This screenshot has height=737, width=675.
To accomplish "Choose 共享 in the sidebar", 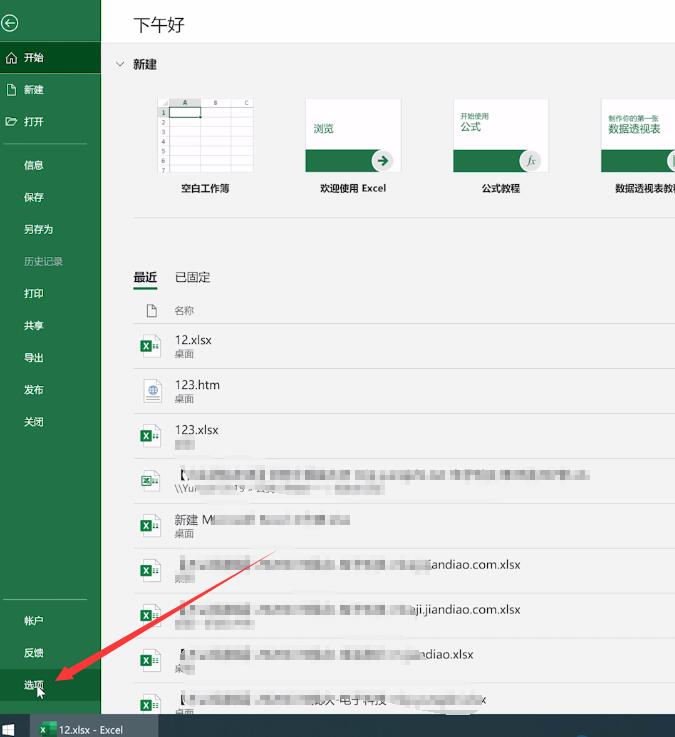I will [50, 326].
